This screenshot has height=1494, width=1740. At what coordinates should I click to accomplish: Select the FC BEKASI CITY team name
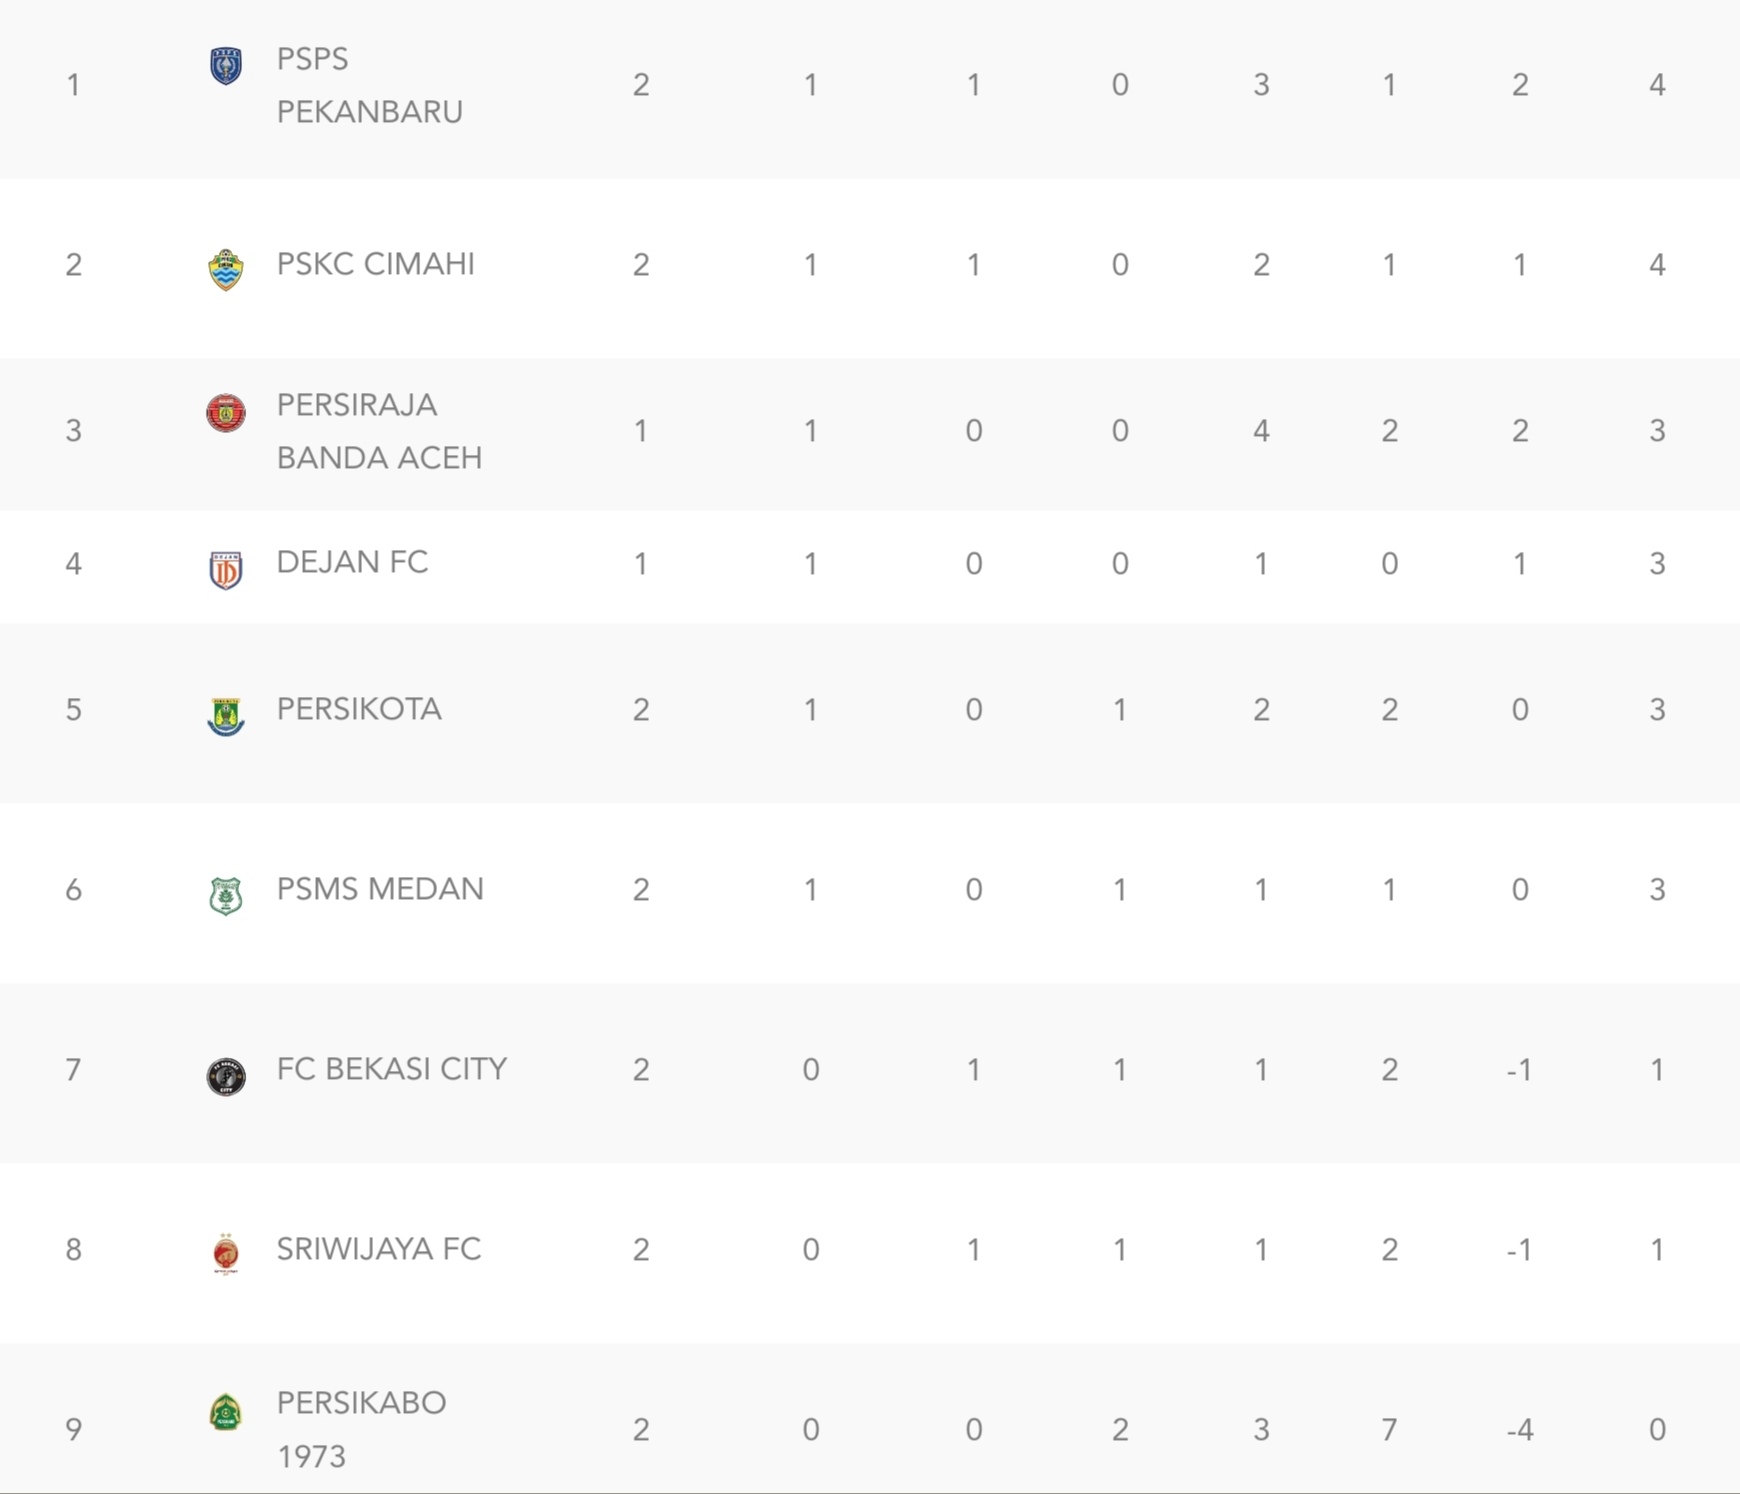[x=392, y=1069]
